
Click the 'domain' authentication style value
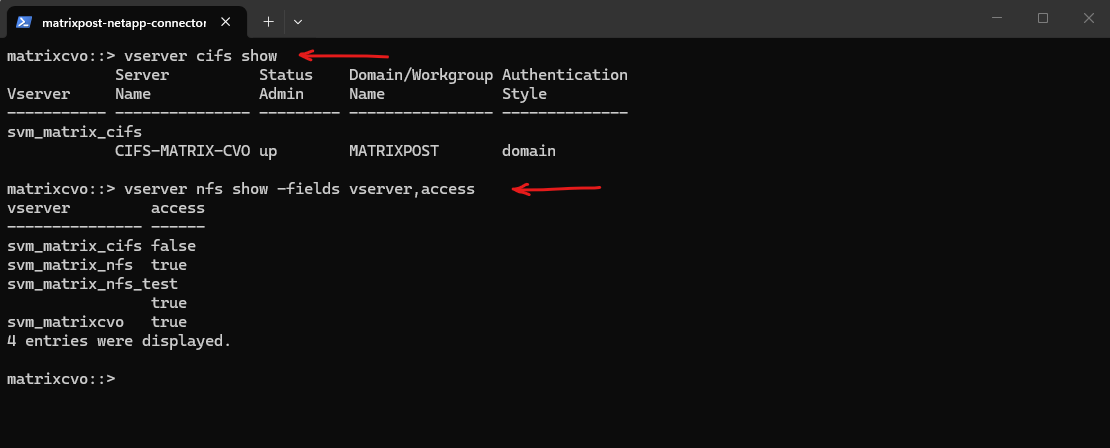(x=529, y=151)
